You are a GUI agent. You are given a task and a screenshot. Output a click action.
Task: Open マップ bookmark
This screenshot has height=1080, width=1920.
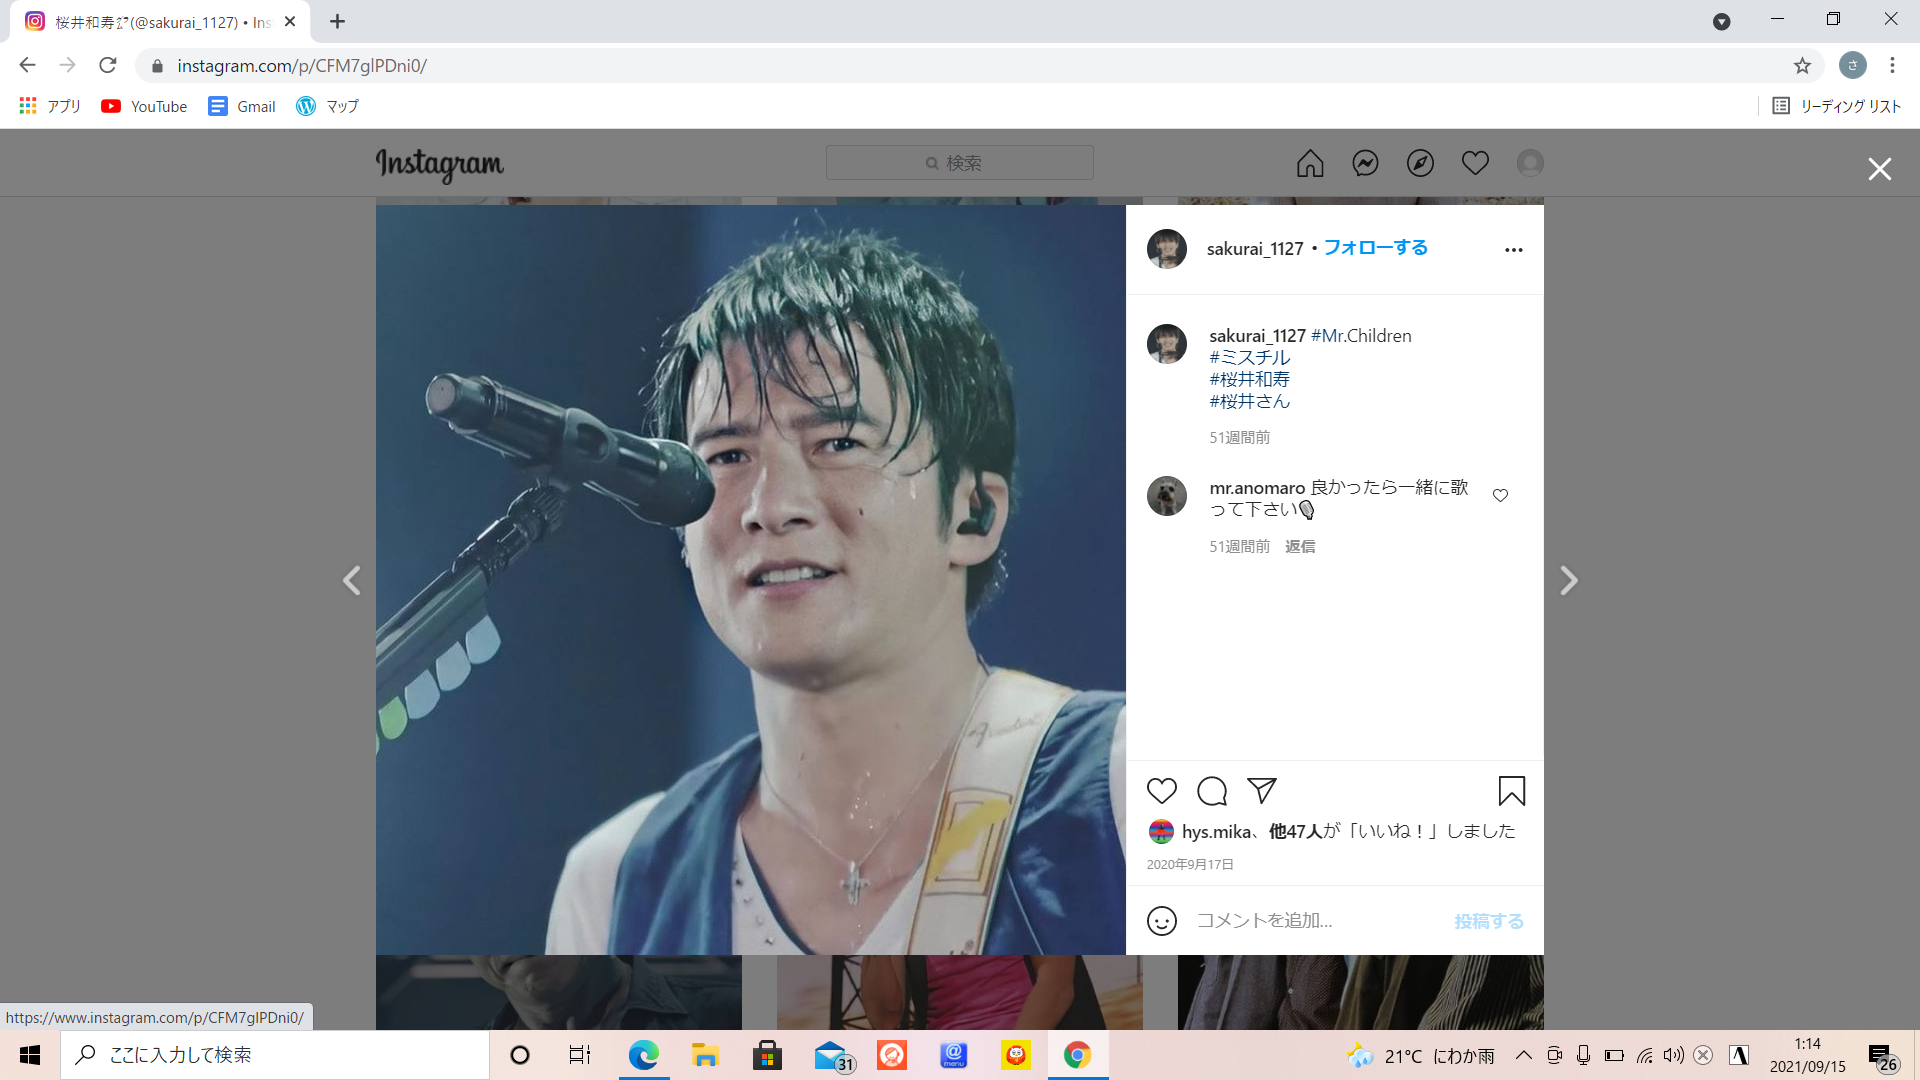pyautogui.click(x=327, y=106)
